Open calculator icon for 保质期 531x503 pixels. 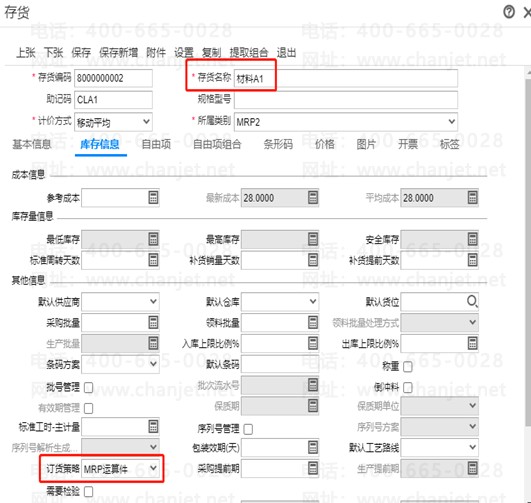coord(313,405)
